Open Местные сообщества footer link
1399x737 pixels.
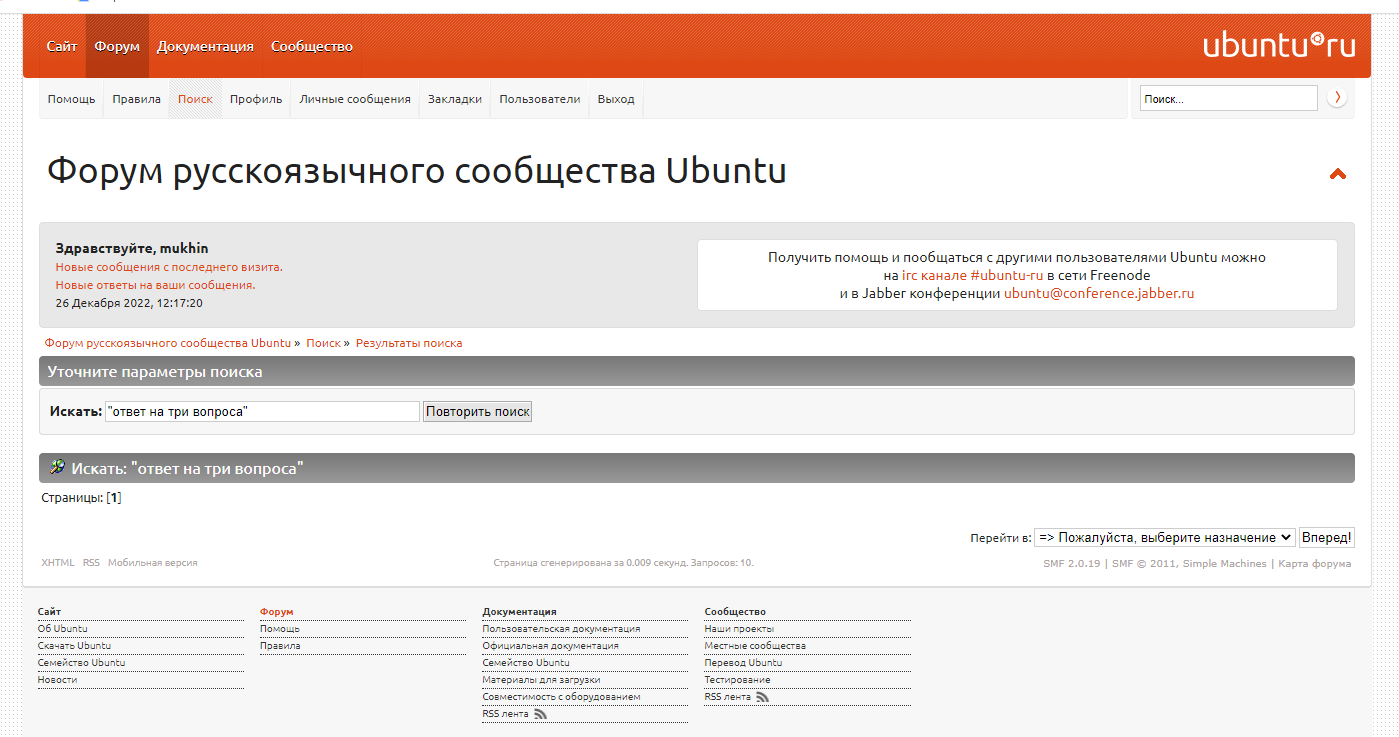[x=755, y=646]
